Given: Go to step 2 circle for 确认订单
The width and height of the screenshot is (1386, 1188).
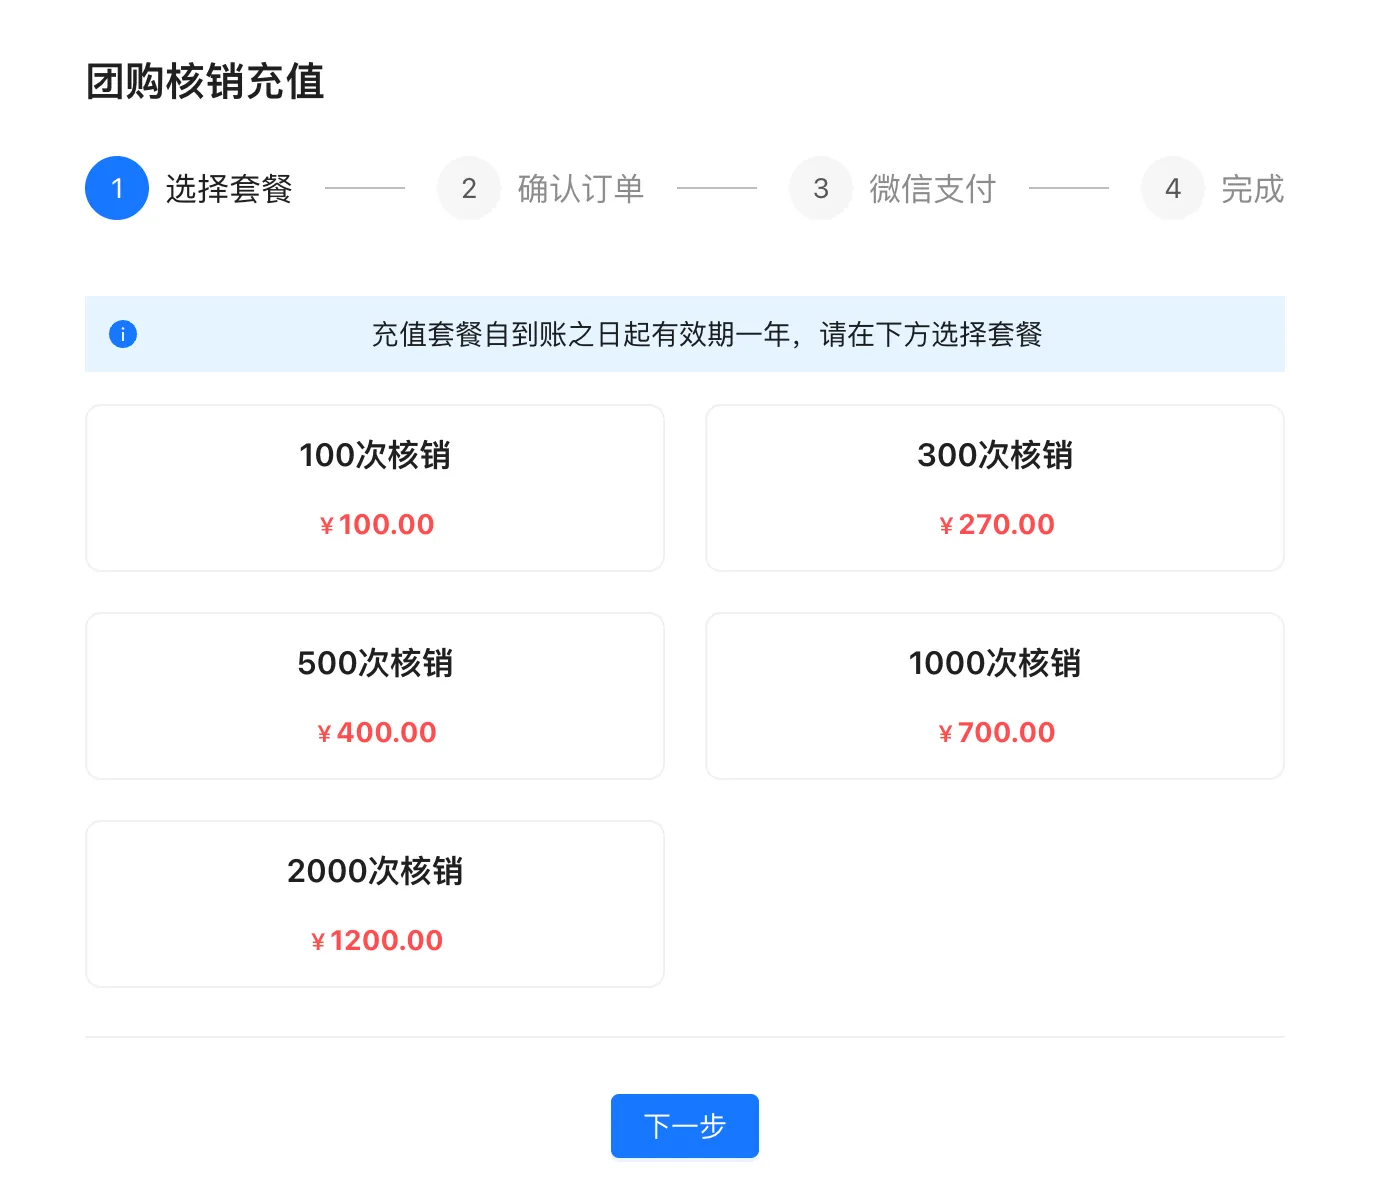Looking at the screenshot, I should 469,188.
